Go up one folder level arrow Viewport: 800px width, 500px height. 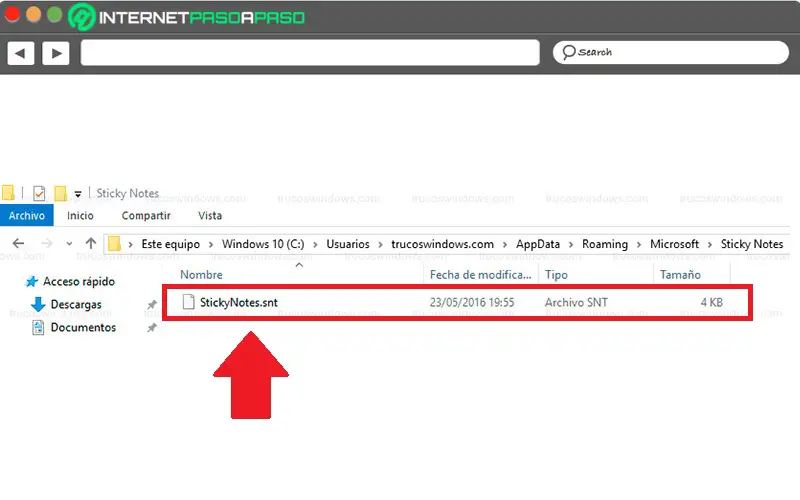point(90,243)
